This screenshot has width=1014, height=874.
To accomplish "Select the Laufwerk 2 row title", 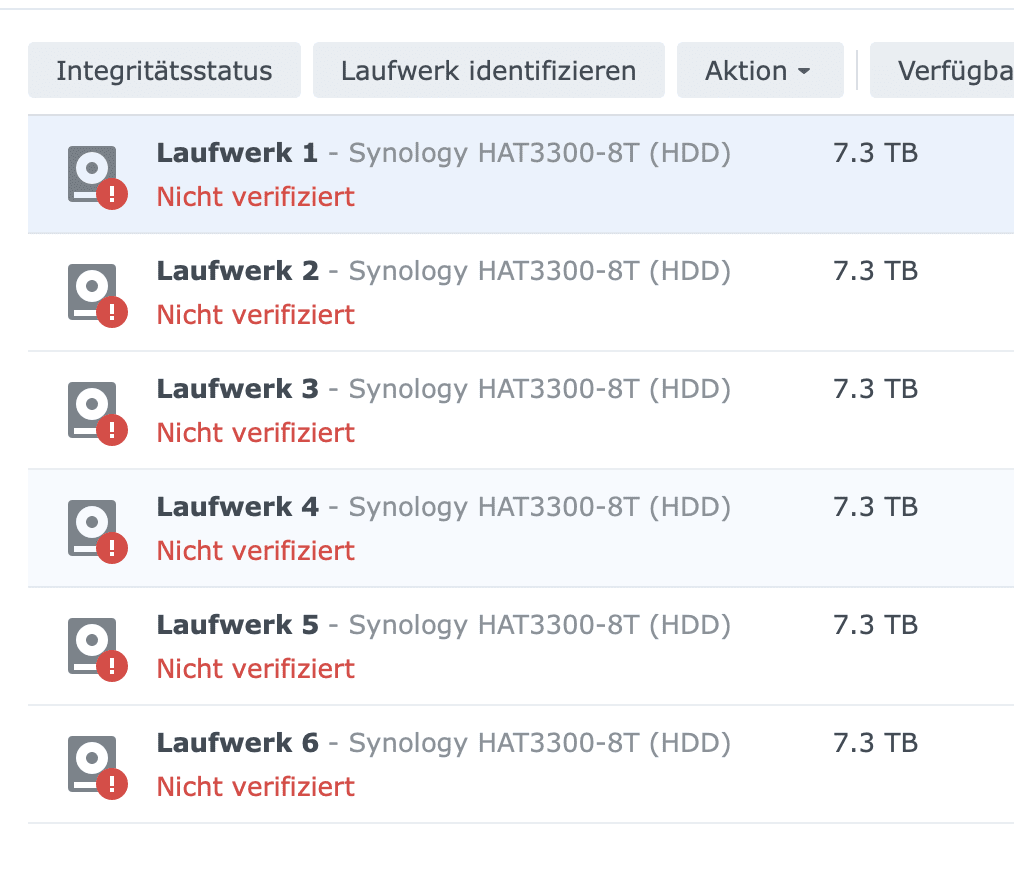I will (x=238, y=271).
